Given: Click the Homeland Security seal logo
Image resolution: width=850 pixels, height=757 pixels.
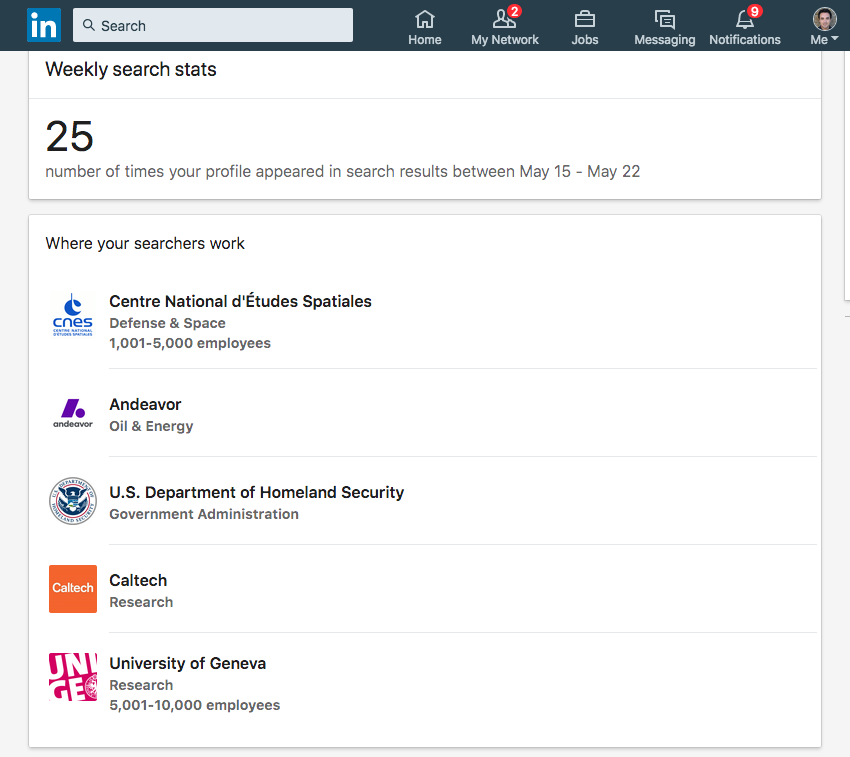Looking at the screenshot, I should point(73,501).
